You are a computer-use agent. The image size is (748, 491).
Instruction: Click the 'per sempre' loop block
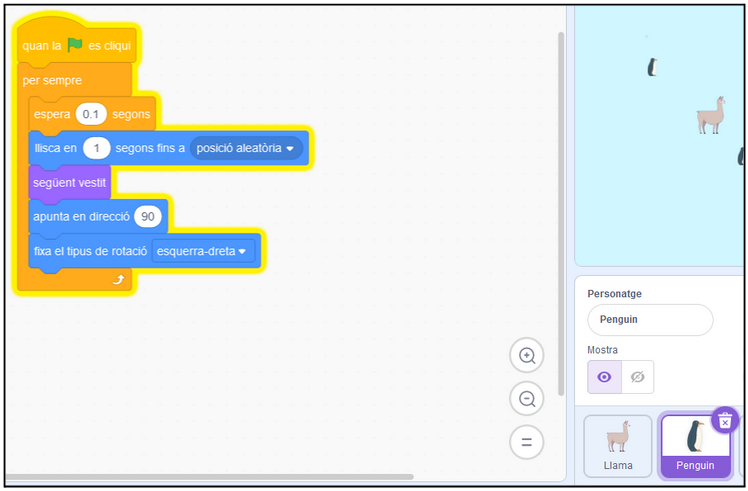click(52, 80)
